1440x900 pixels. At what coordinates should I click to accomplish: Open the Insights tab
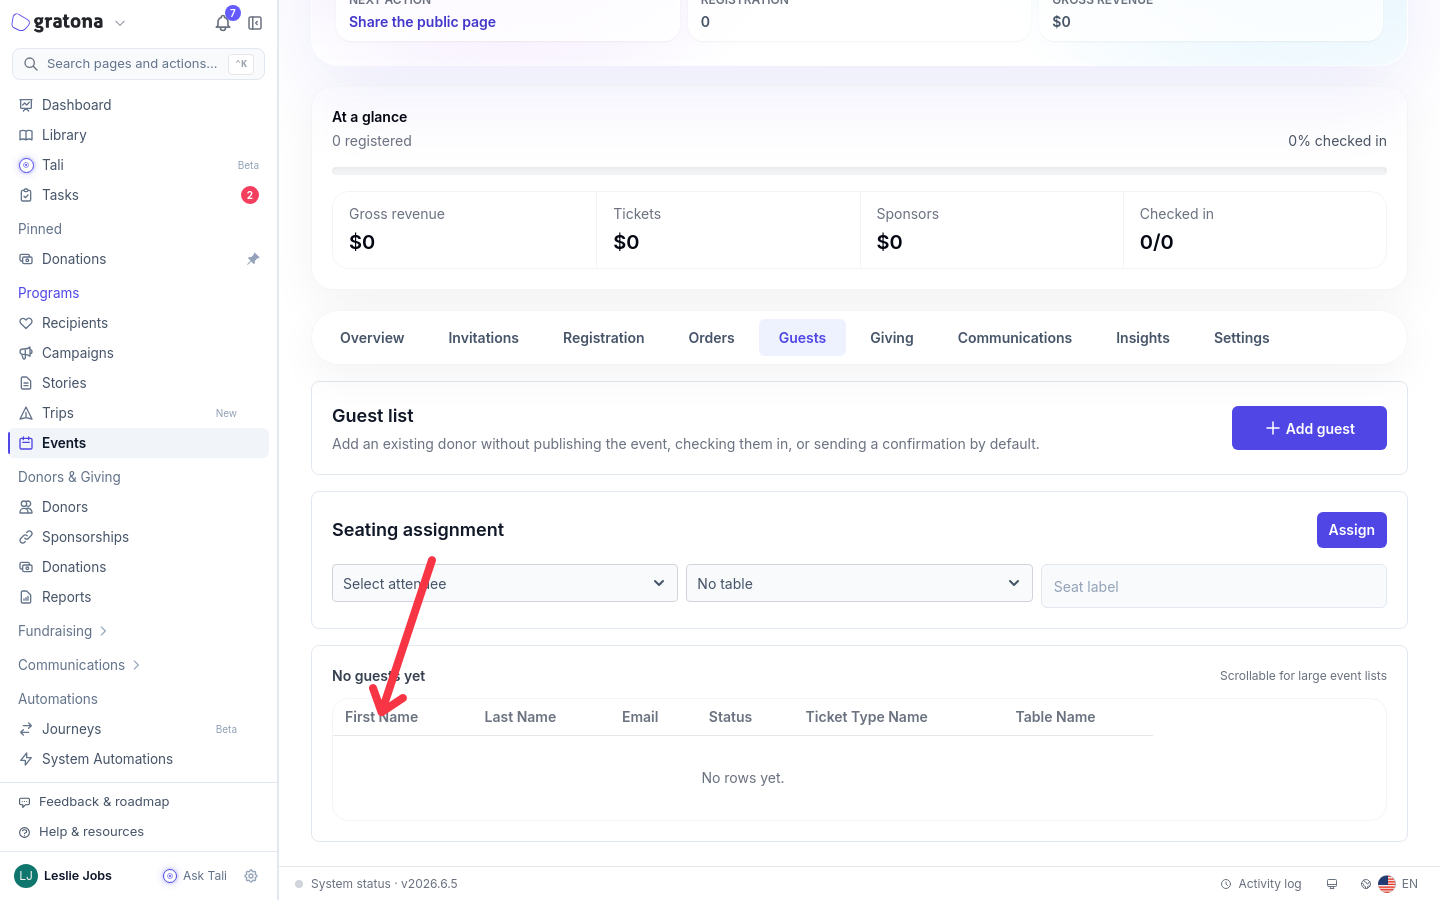tap(1142, 338)
